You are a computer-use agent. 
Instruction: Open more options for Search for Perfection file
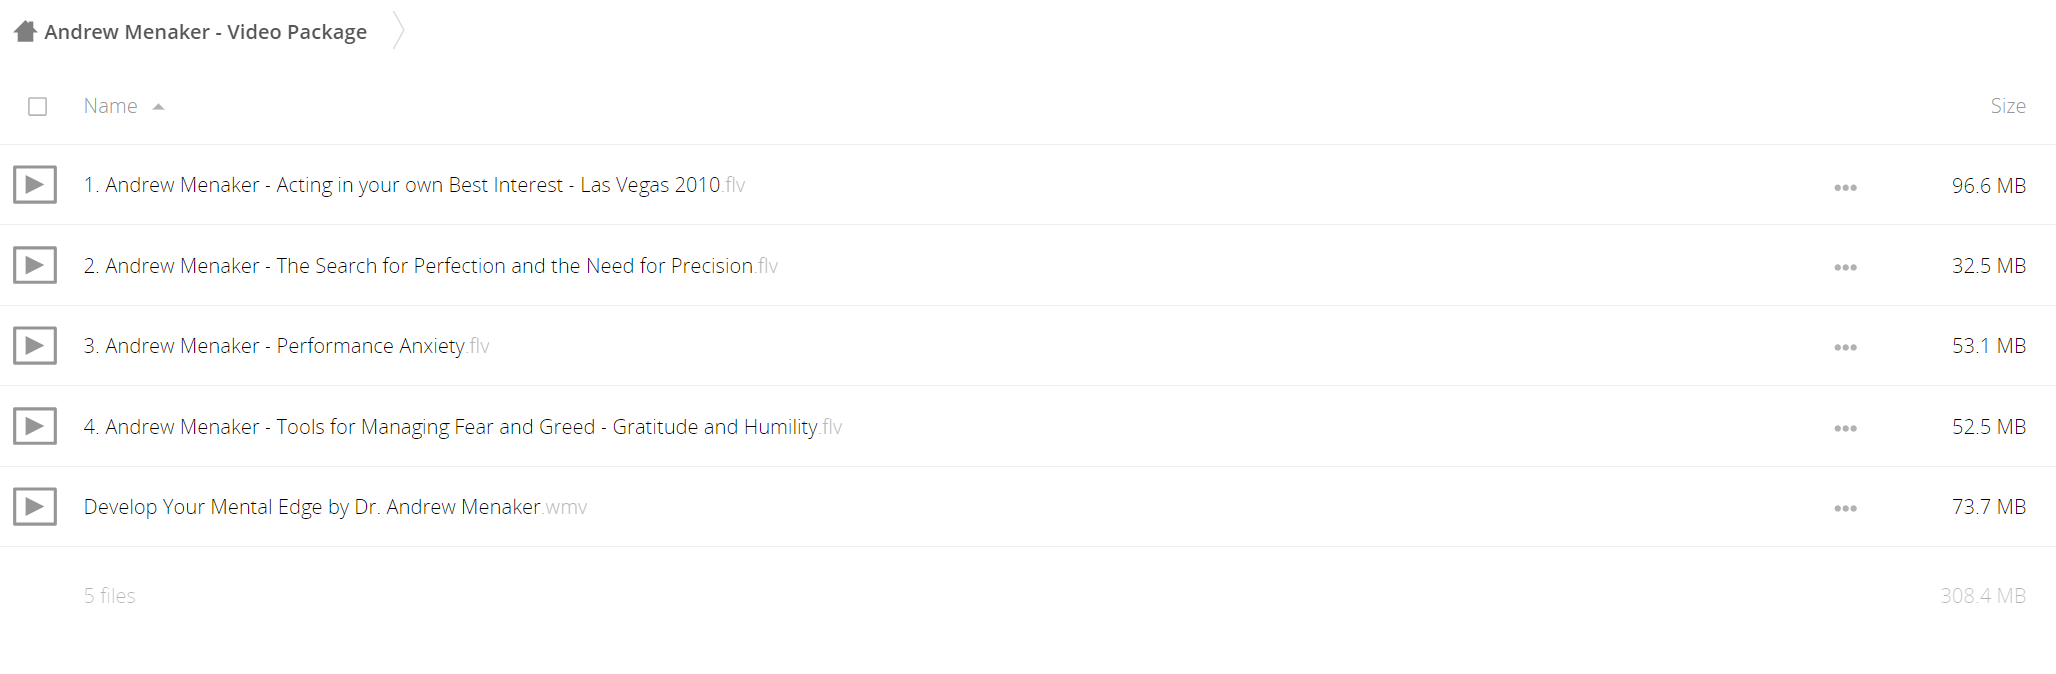point(1845,268)
